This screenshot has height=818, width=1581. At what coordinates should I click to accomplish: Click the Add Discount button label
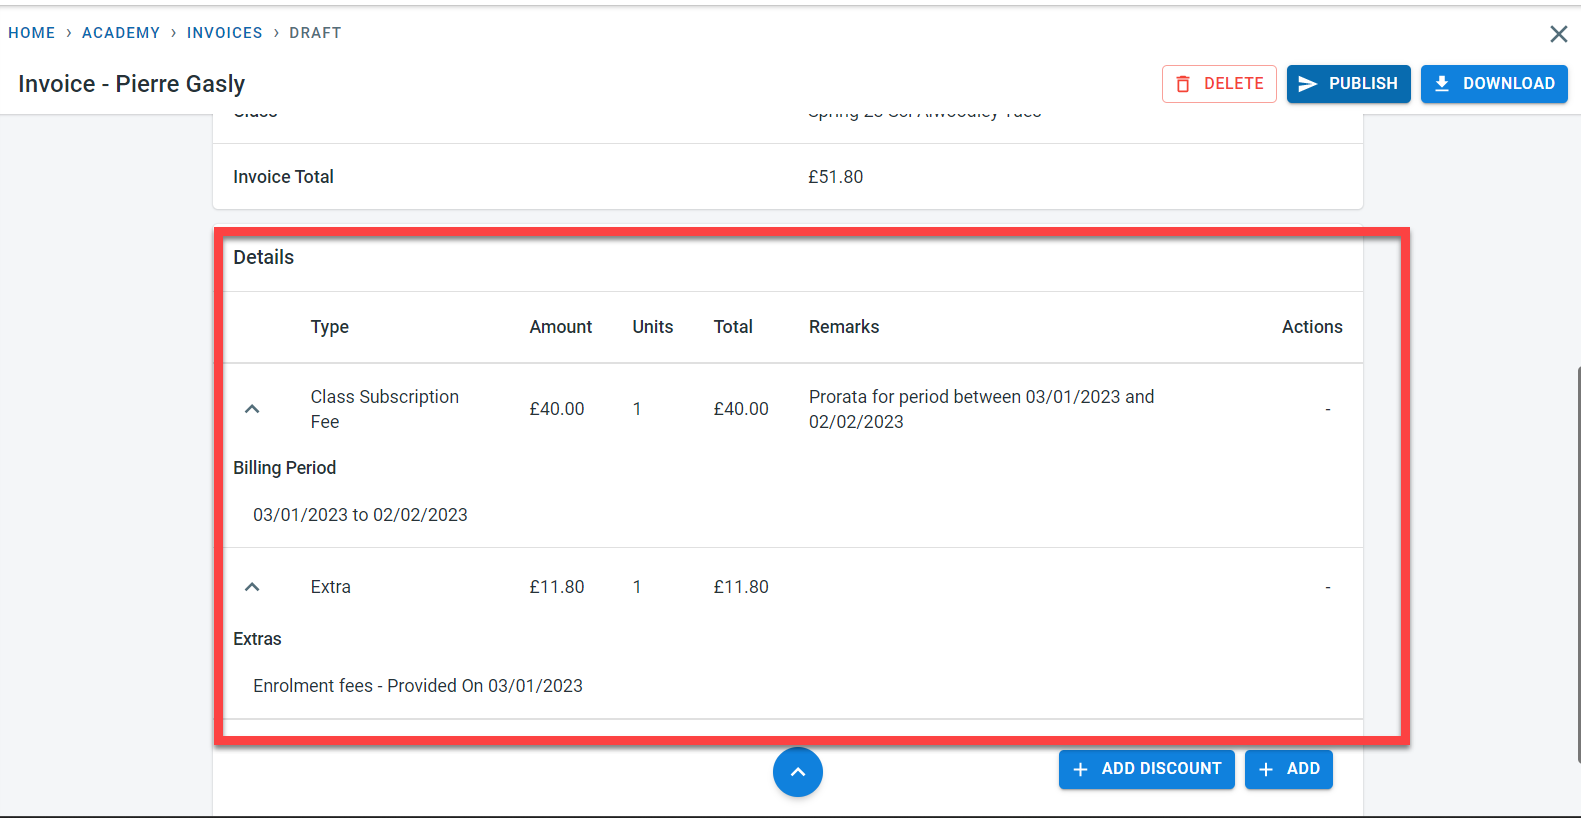point(1161,769)
